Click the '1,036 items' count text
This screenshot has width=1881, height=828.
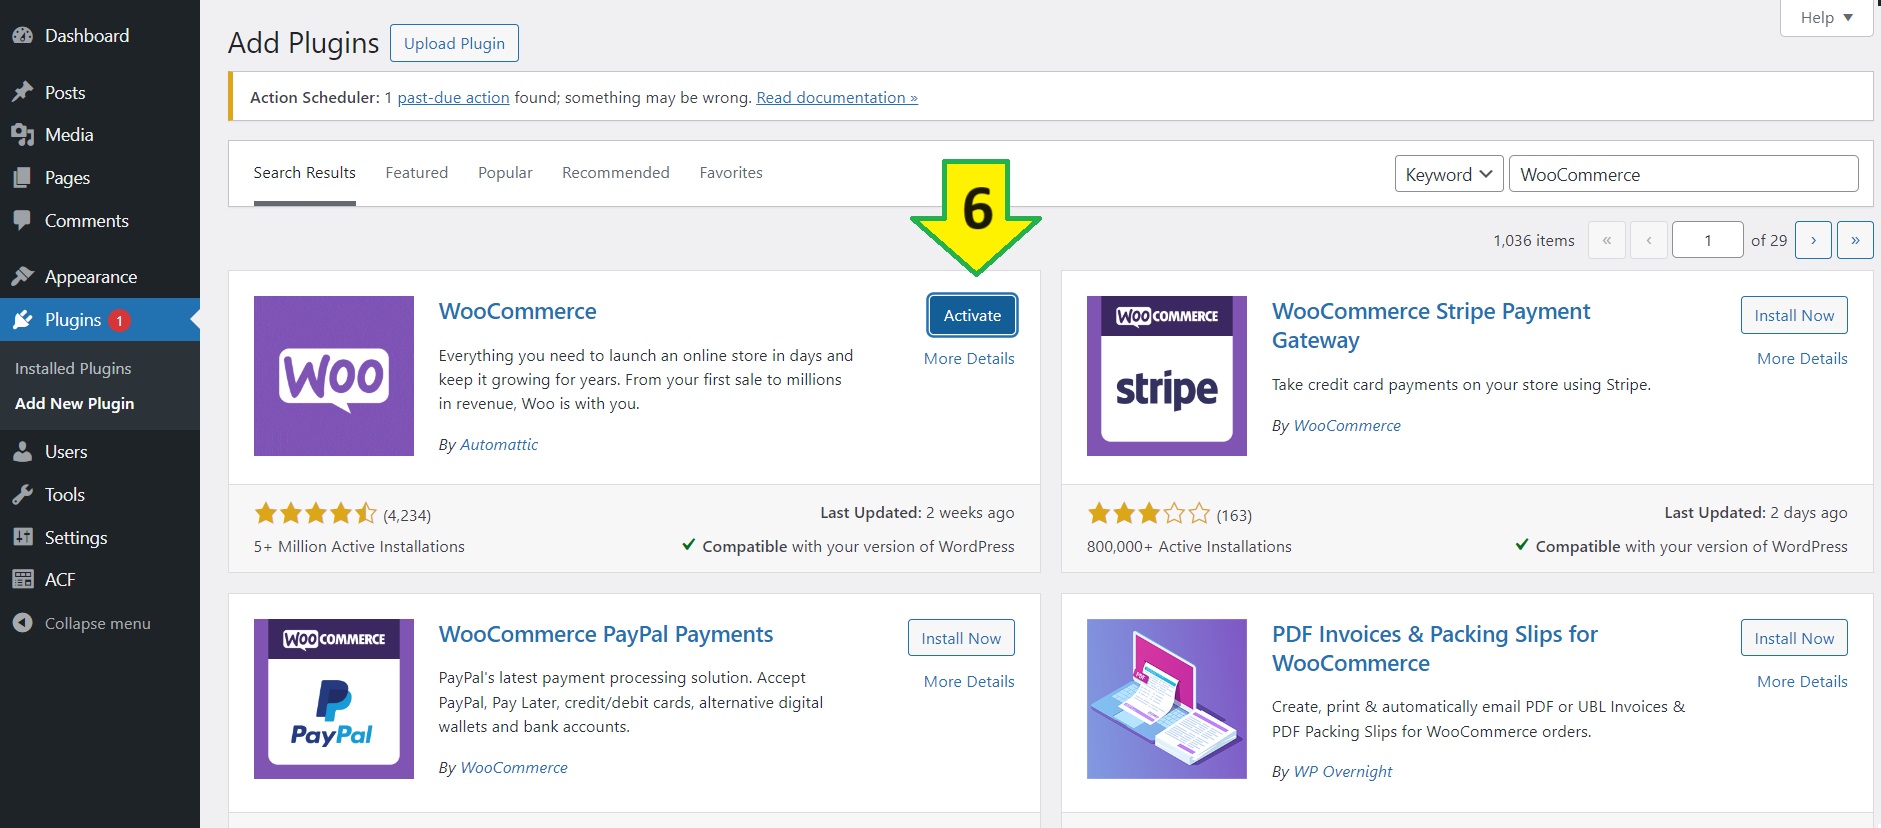[x=1534, y=240]
